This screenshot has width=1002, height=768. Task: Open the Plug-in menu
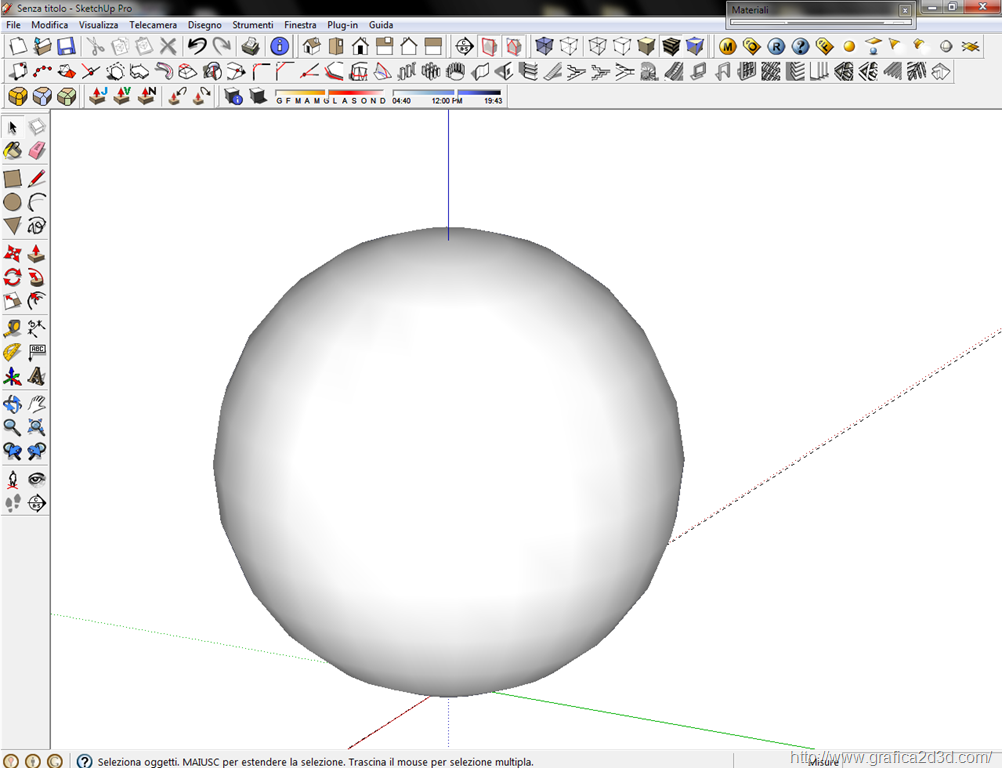[x=343, y=24]
